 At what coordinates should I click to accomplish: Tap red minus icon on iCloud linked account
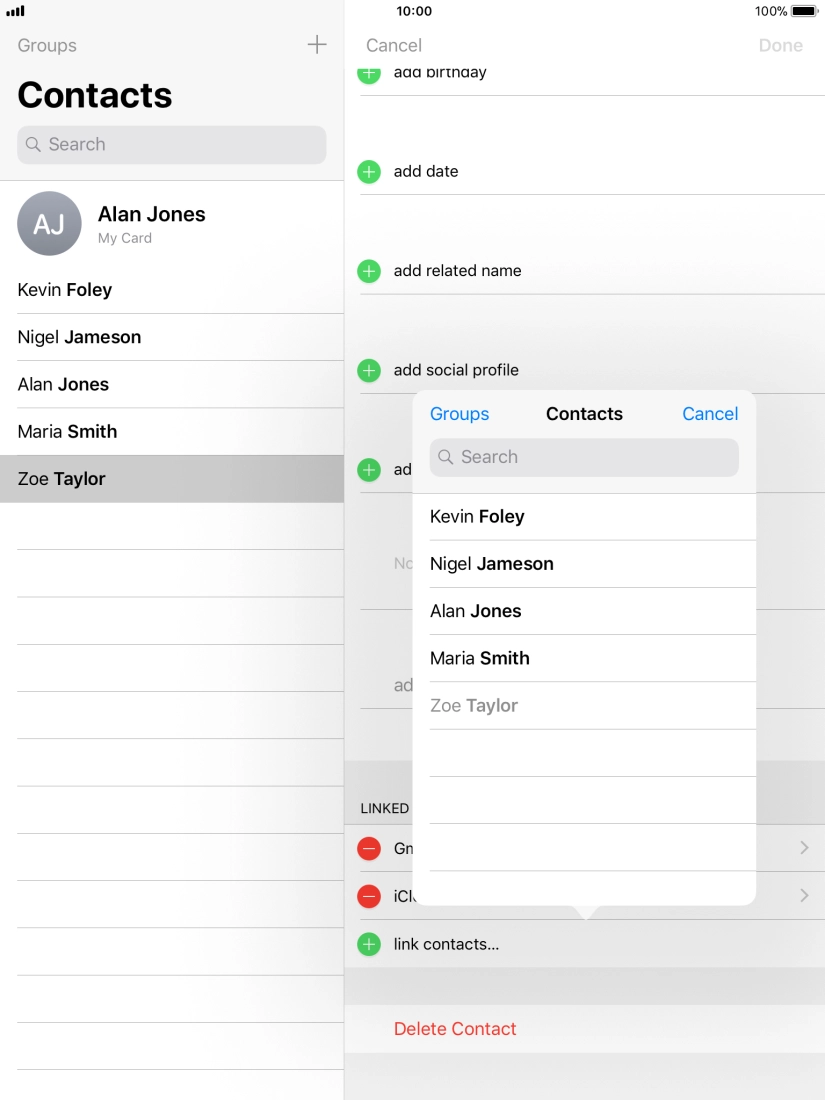(x=369, y=896)
